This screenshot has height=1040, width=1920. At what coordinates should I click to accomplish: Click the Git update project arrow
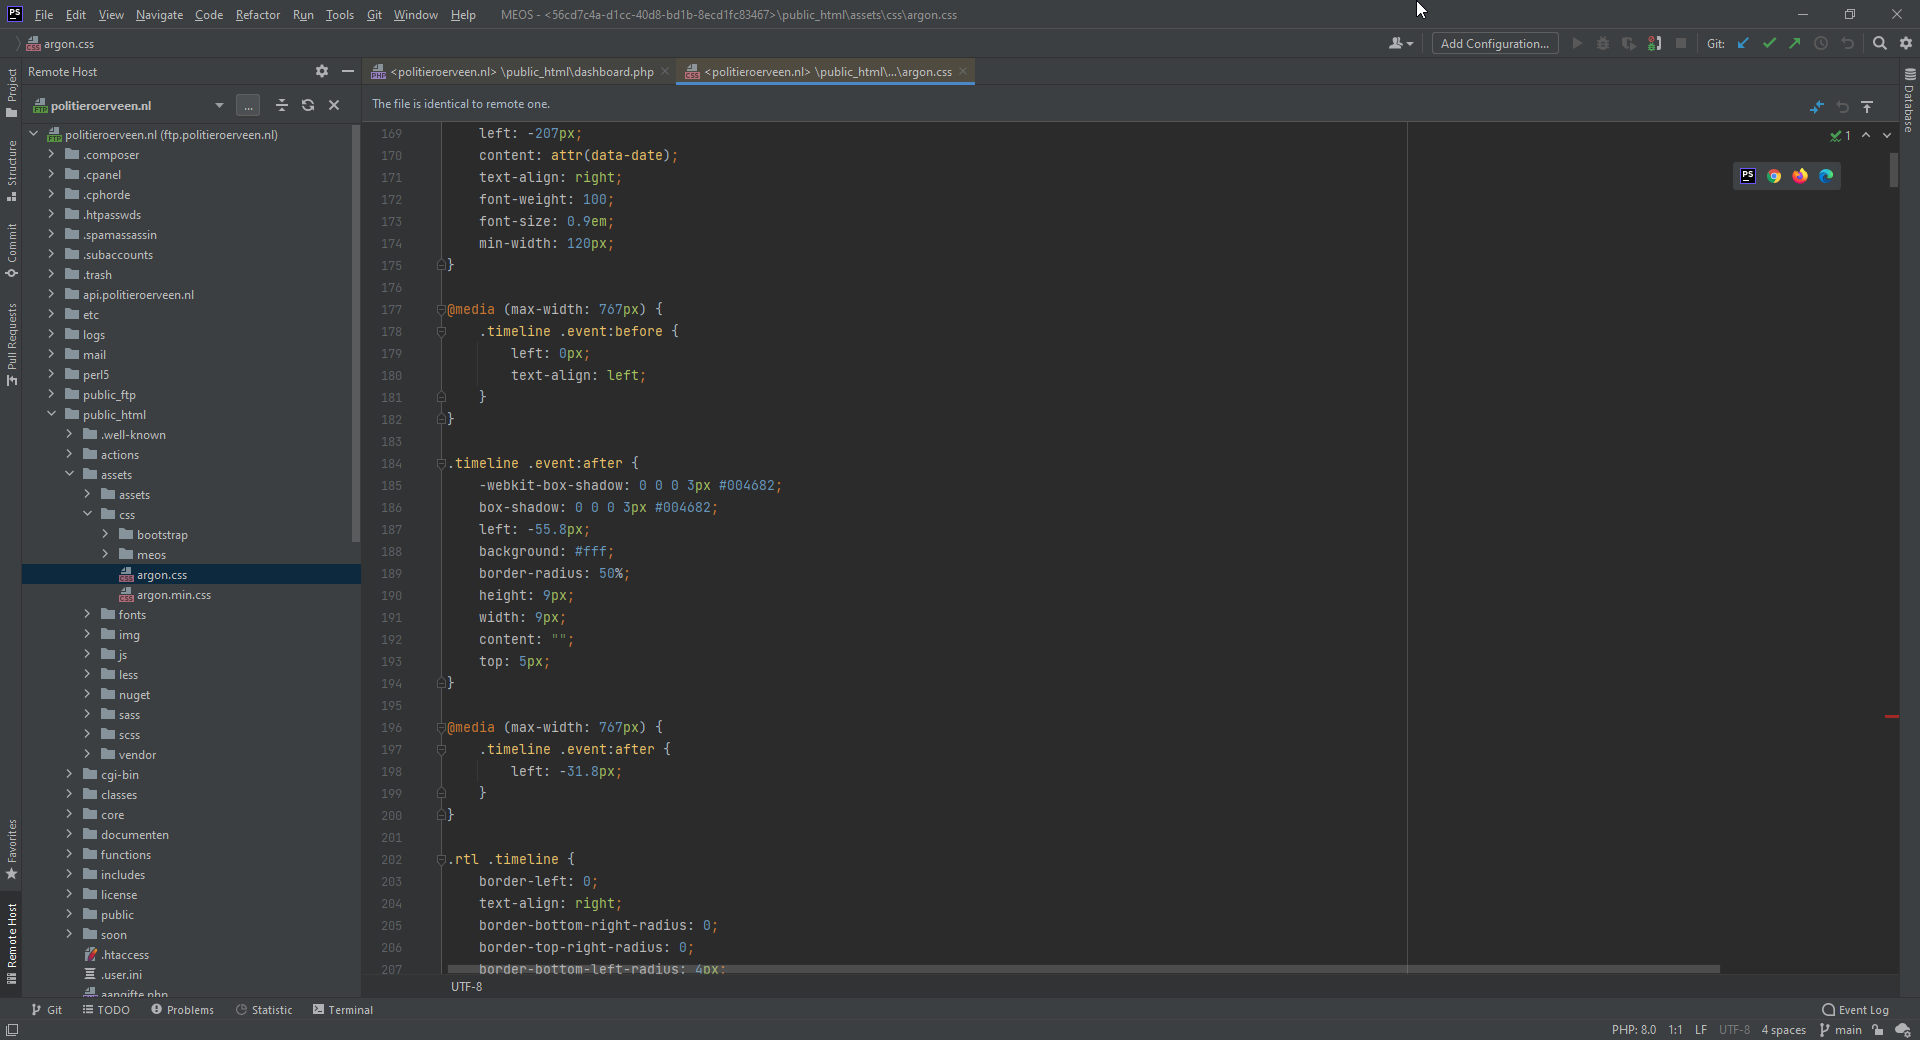pyautogui.click(x=1743, y=43)
